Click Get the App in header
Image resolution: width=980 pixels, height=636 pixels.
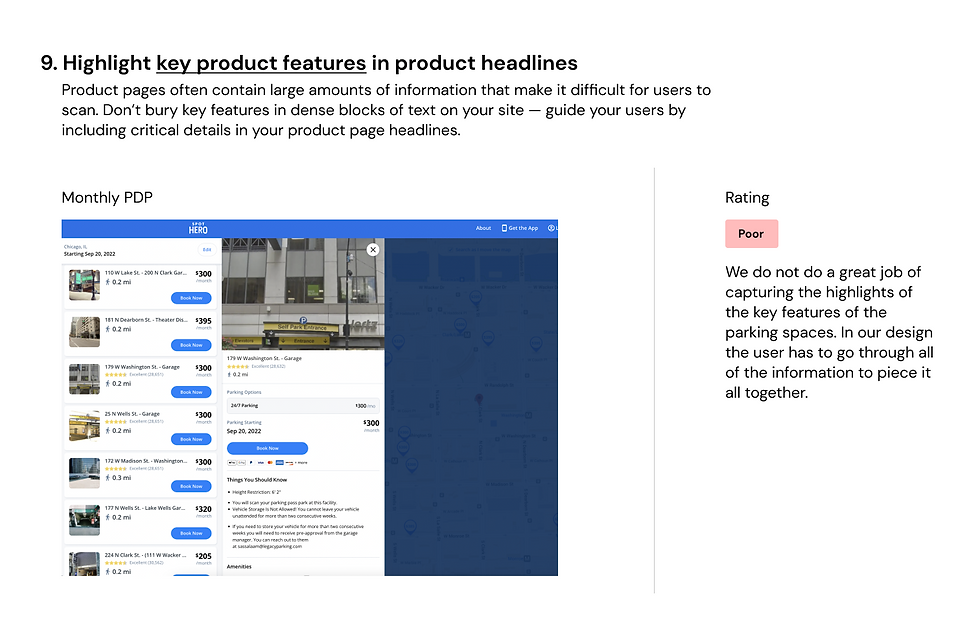coord(523,228)
